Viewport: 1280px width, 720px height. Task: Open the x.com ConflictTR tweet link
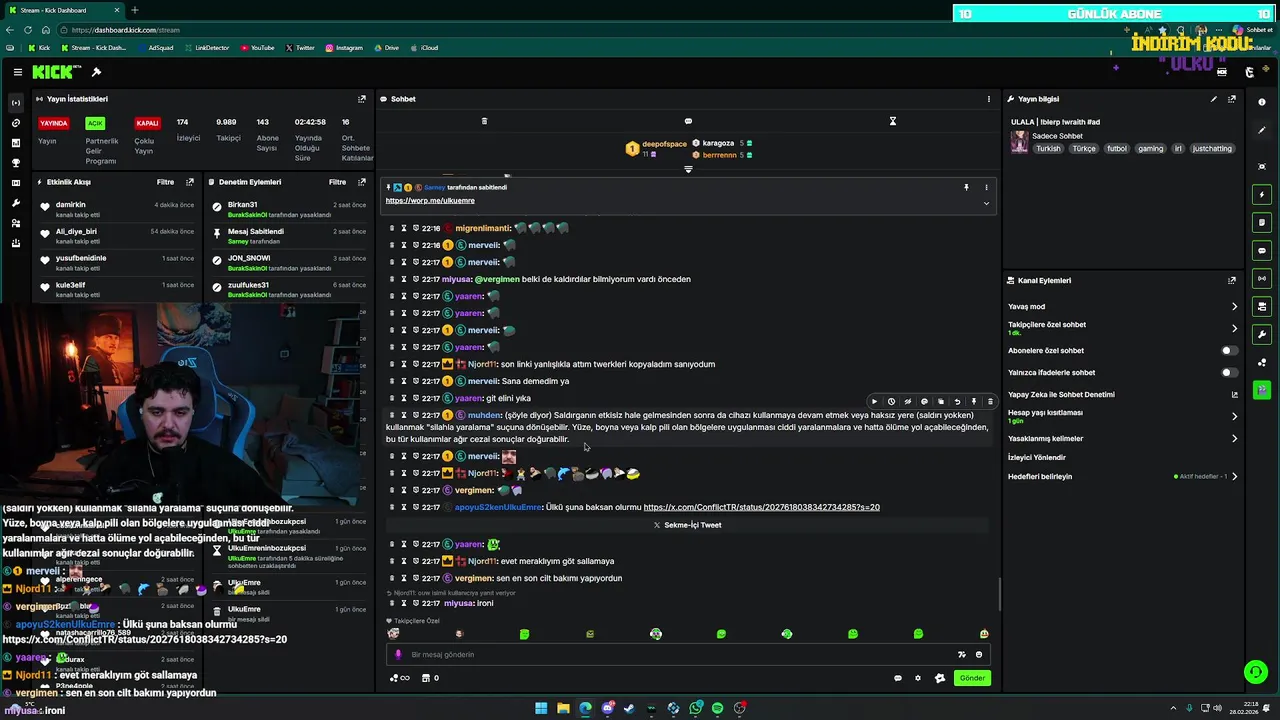tap(761, 507)
